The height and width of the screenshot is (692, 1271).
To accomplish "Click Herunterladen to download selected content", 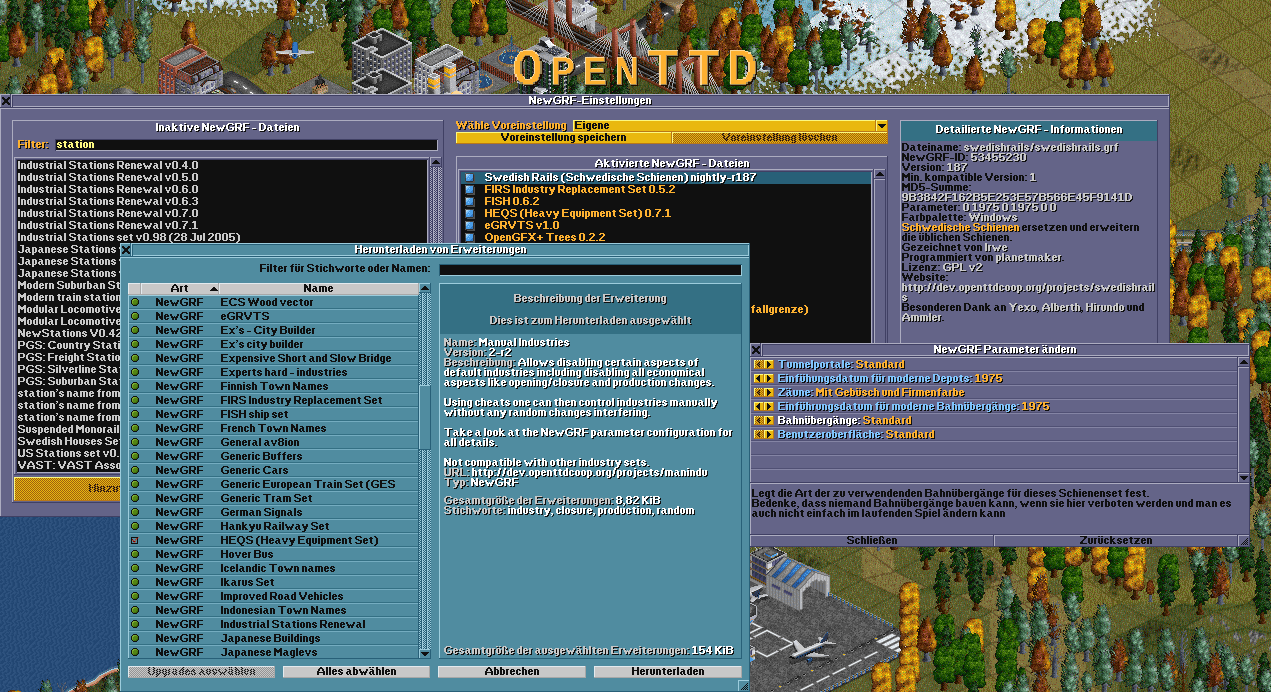I will [666, 671].
